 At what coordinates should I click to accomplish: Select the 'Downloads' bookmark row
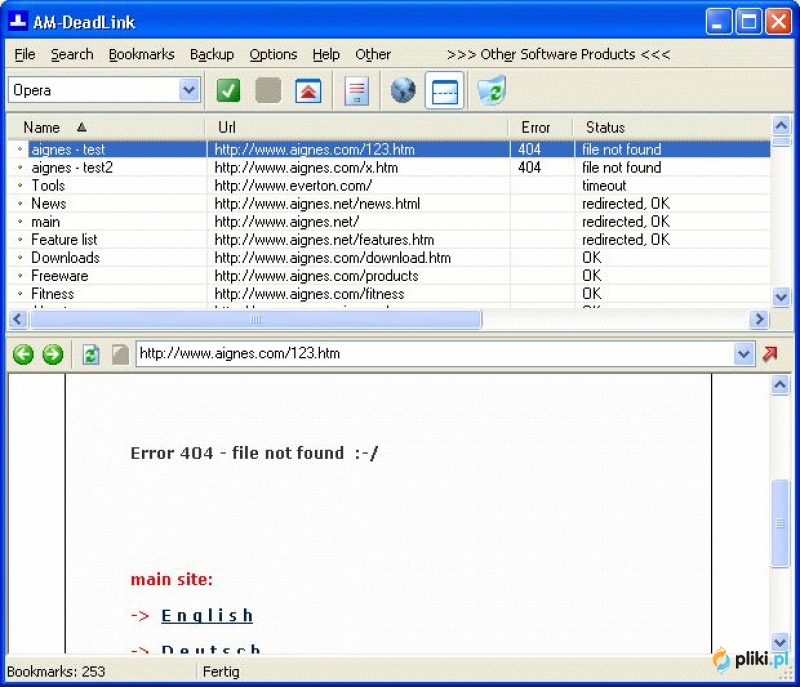click(x=389, y=258)
